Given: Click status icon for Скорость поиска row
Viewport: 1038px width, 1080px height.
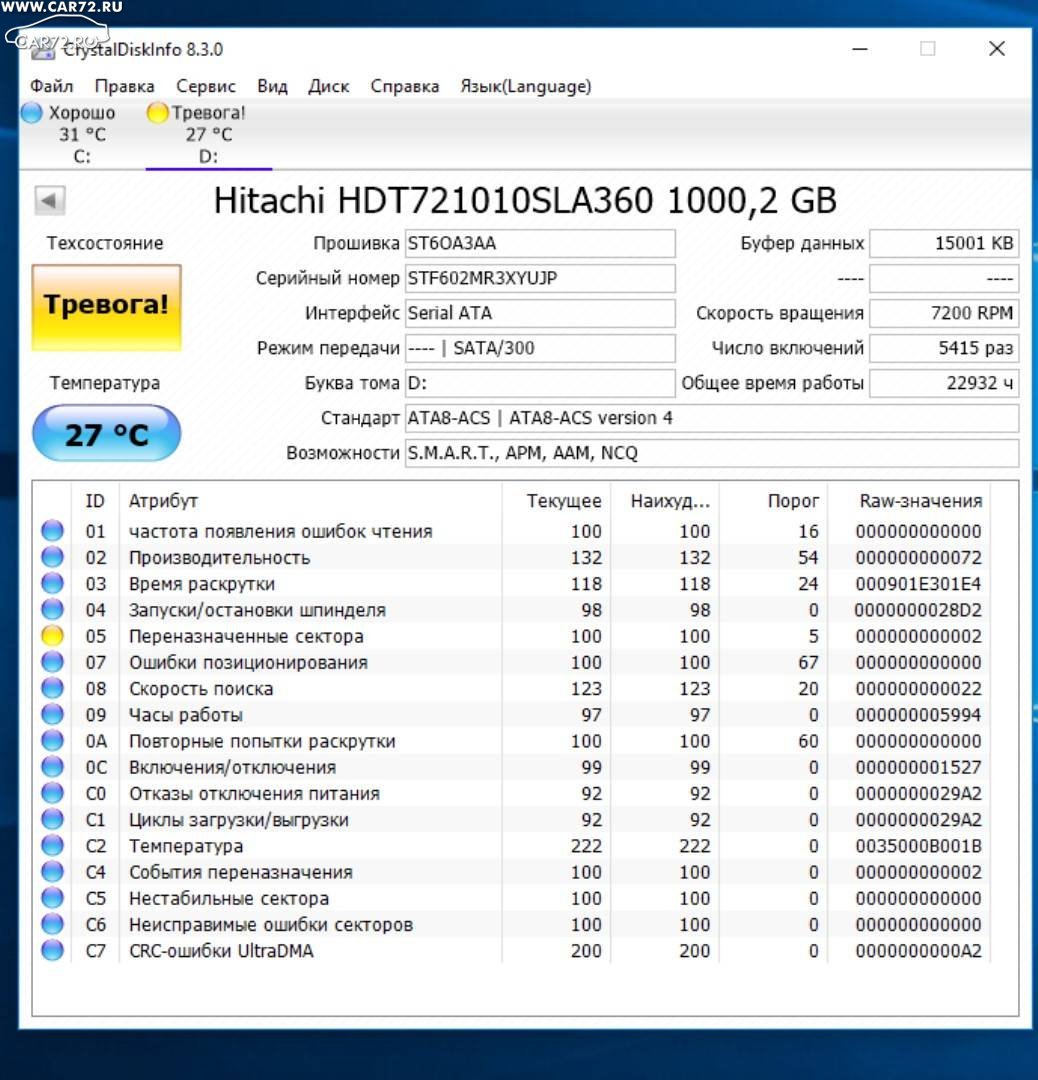Looking at the screenshot, I should pos(52,688).
